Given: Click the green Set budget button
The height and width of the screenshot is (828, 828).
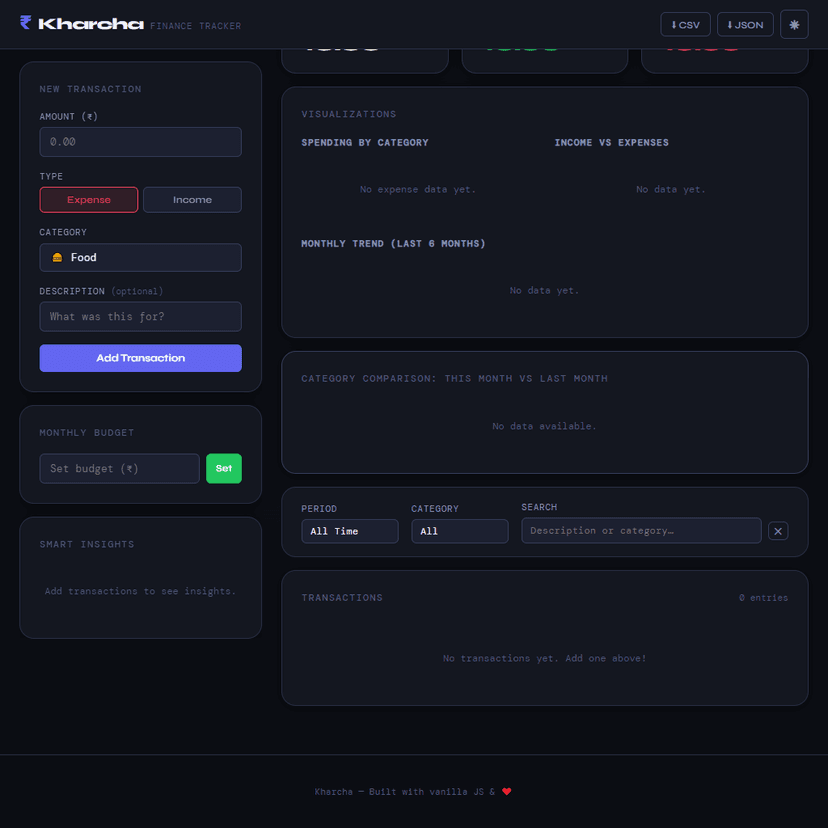Looking at the screenshot, I should (x=223, y=469).
